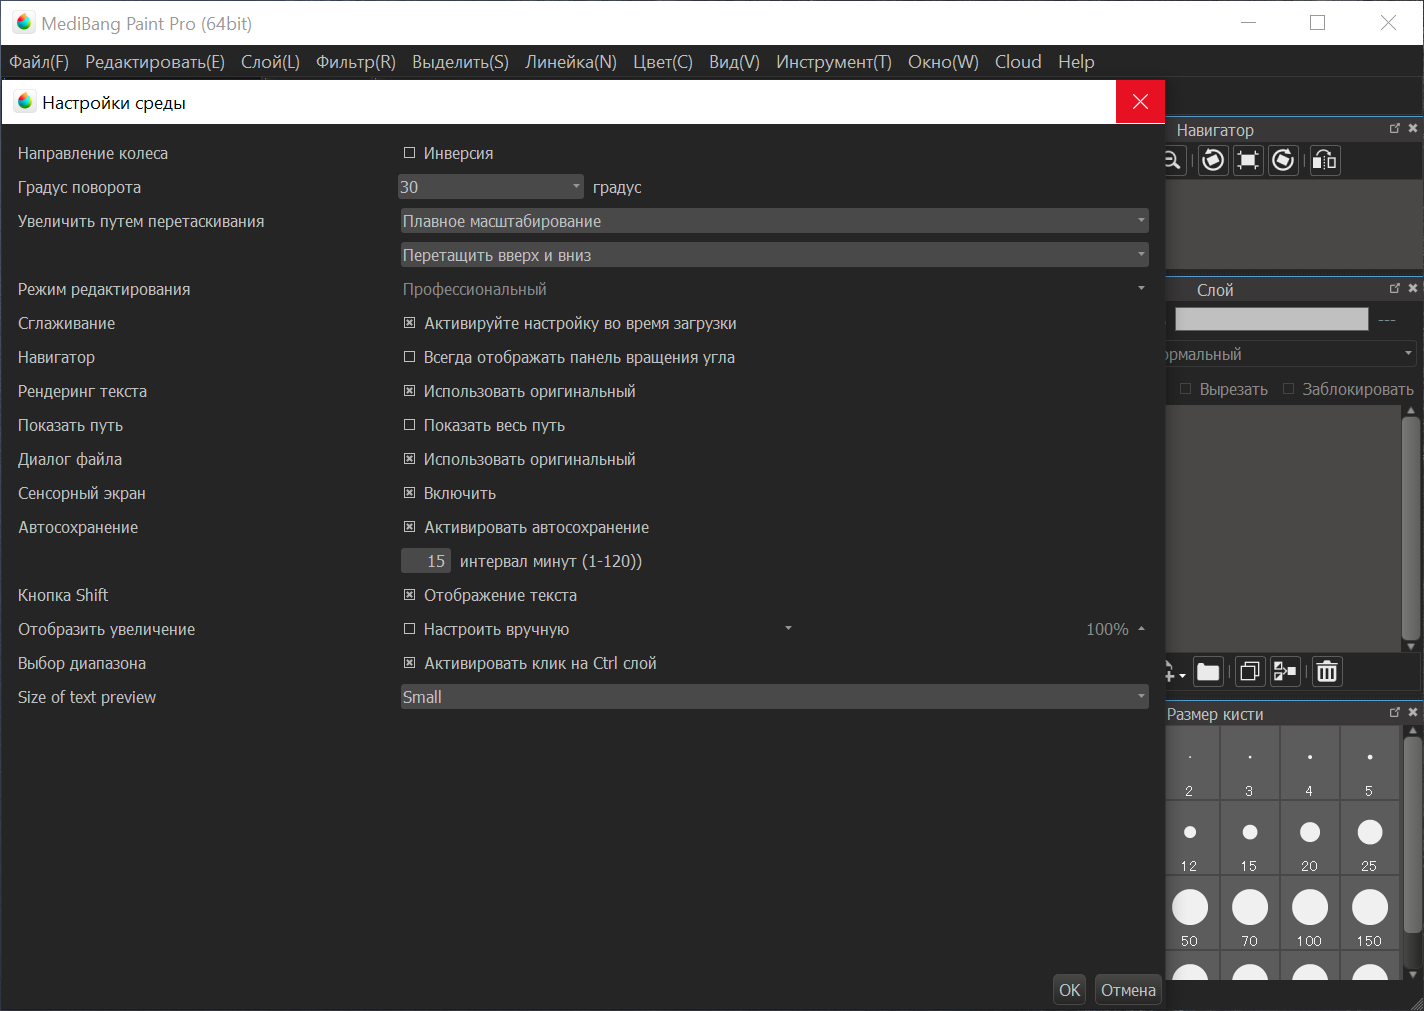Select brush size 50
1424x1011 pixels.
click(1190, 913)
